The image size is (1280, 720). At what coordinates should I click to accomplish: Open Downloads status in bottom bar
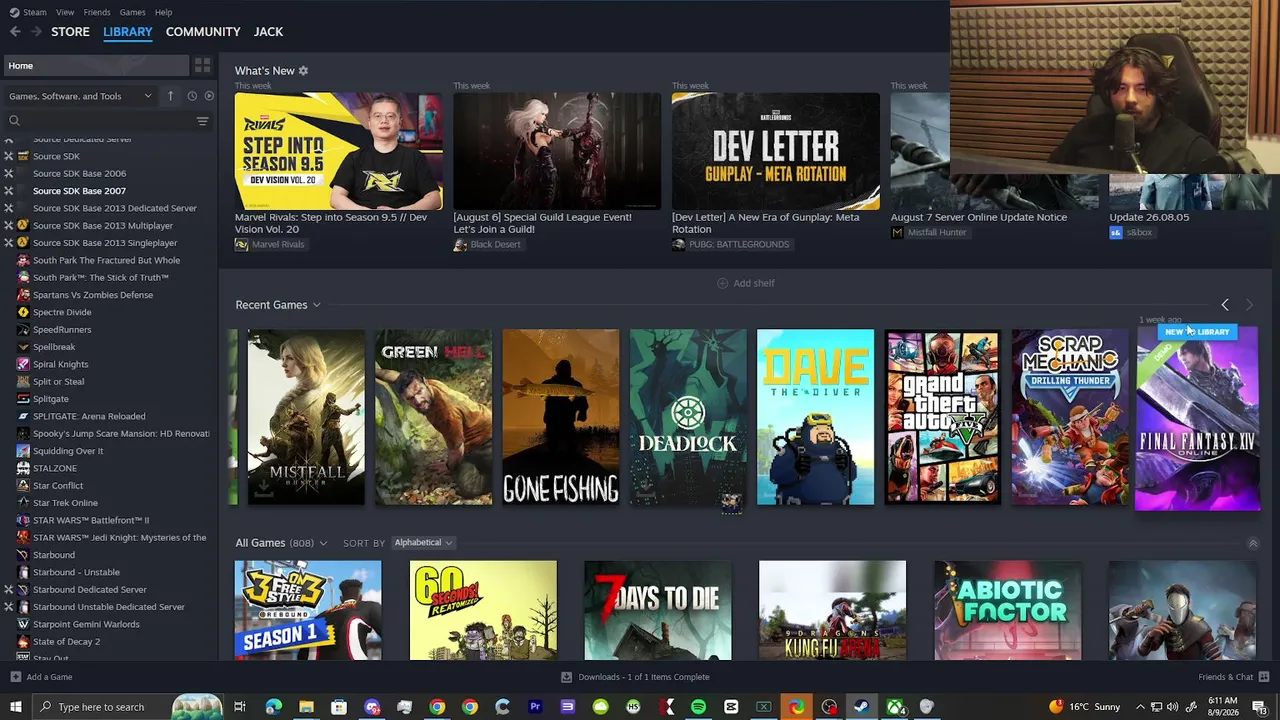click(635, 677)
